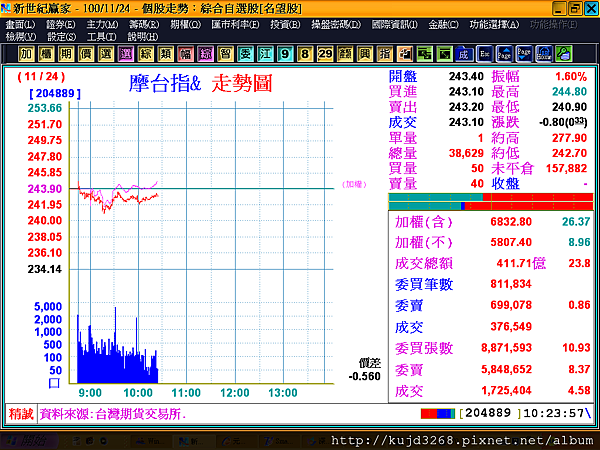This screenshot has width=600, height=450.
Task: Click the red 幅 toolbar icon
Action: (x=185, y=54)
